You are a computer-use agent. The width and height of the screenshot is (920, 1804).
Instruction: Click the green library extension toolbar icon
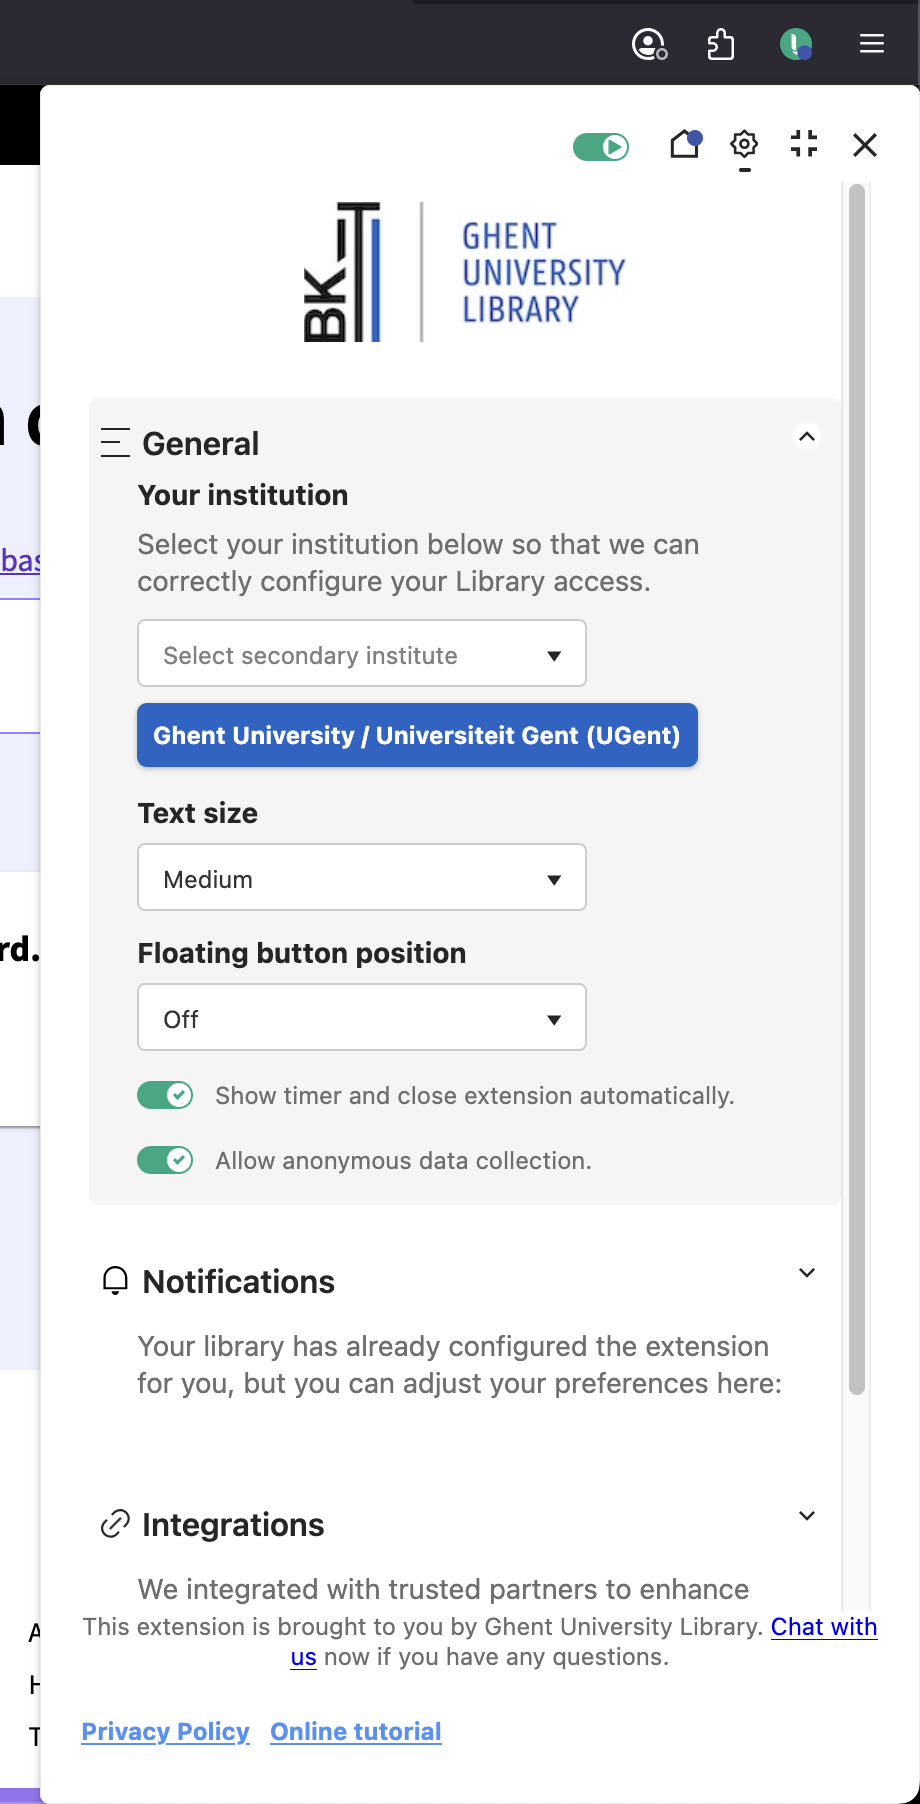tap(795, 44)
